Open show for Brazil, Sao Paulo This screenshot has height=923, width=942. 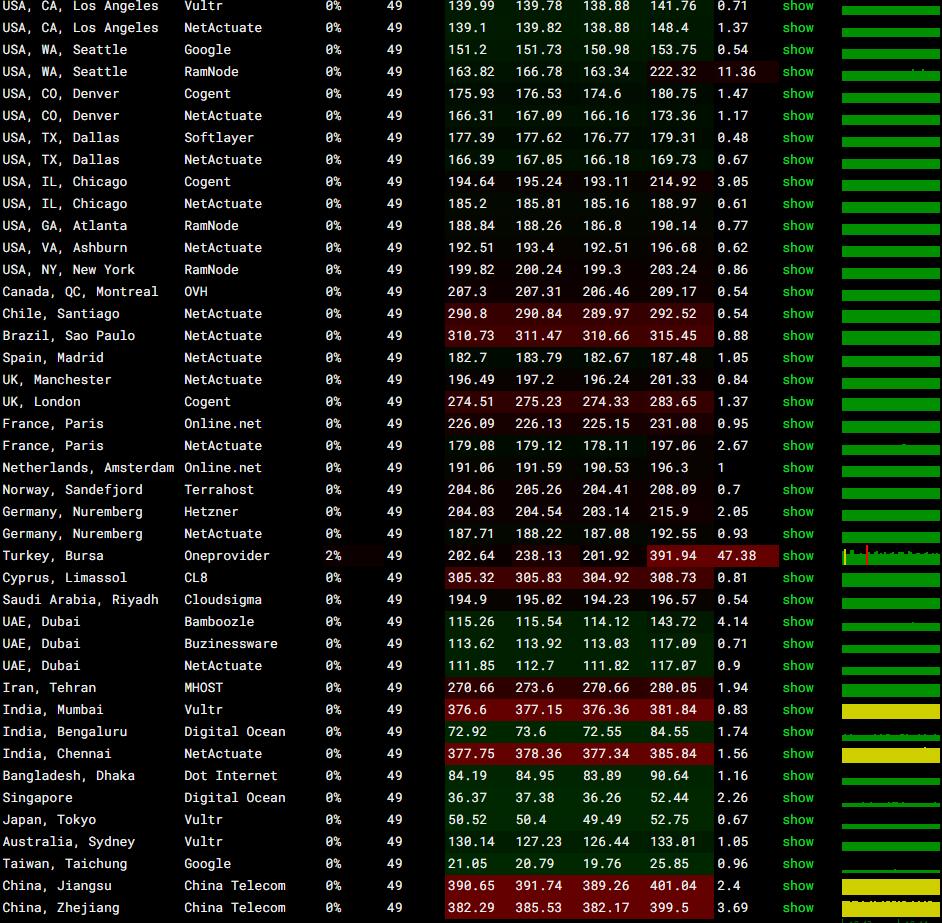[798, 336]
